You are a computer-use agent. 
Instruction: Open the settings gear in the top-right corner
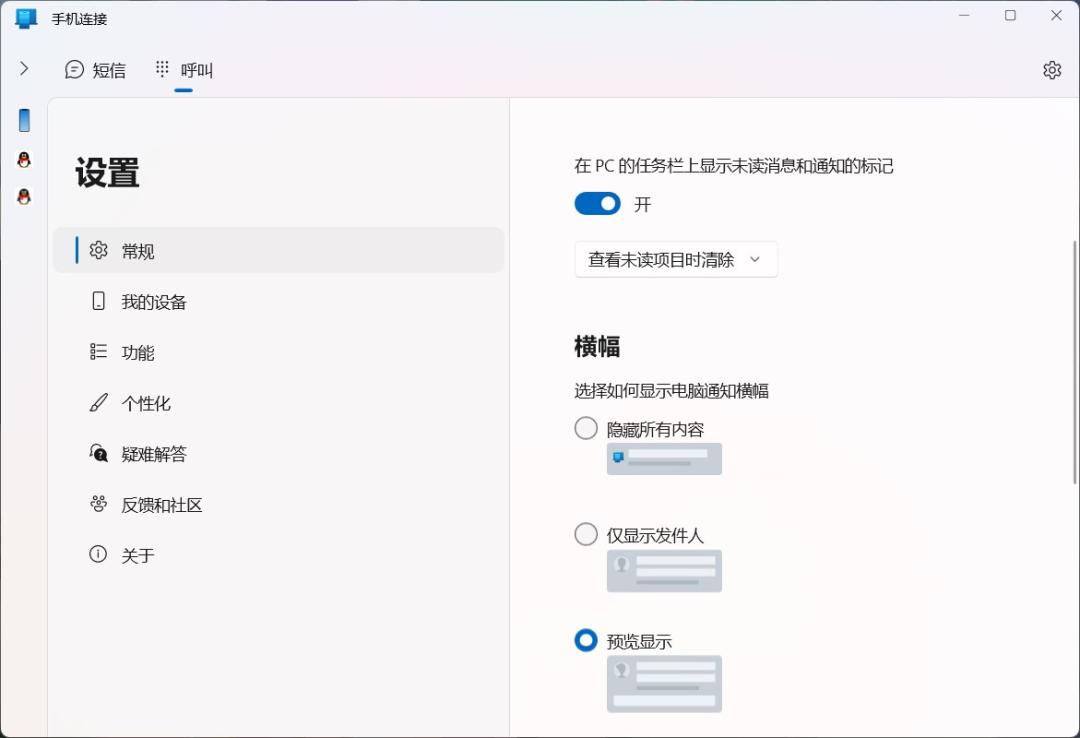pyautogui.click(x=1051, y=69)
